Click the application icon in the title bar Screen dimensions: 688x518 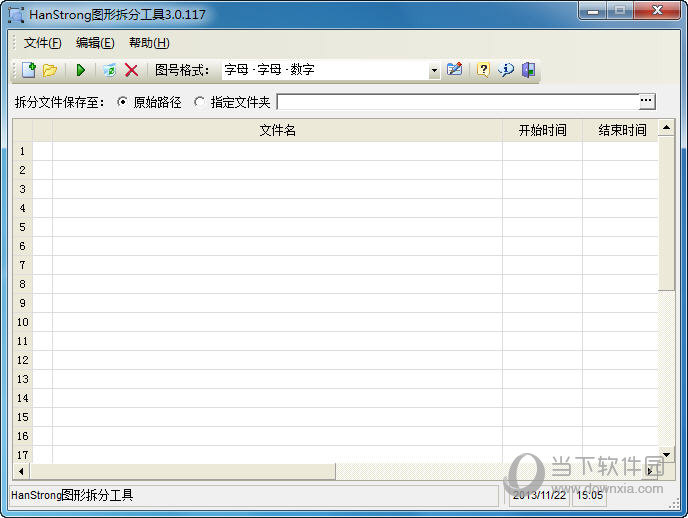pyautogui.click(x=16, y=15)
